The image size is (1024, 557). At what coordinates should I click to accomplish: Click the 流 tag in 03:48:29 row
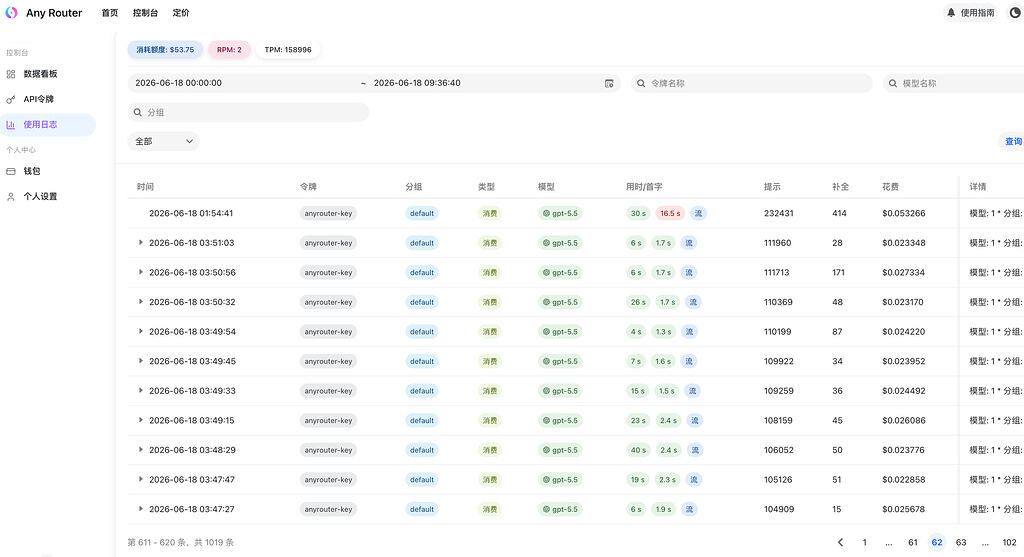click(695, 450)
